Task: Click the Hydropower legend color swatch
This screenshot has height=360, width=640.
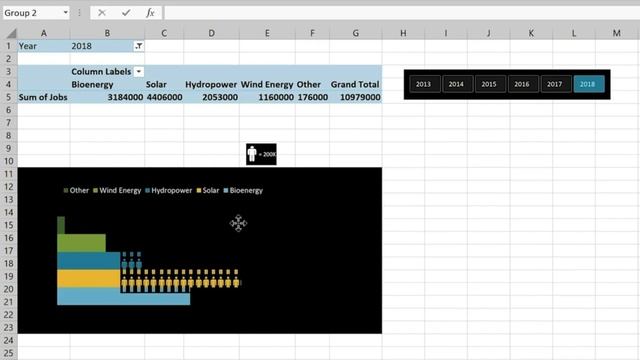Action: (148, 190)
